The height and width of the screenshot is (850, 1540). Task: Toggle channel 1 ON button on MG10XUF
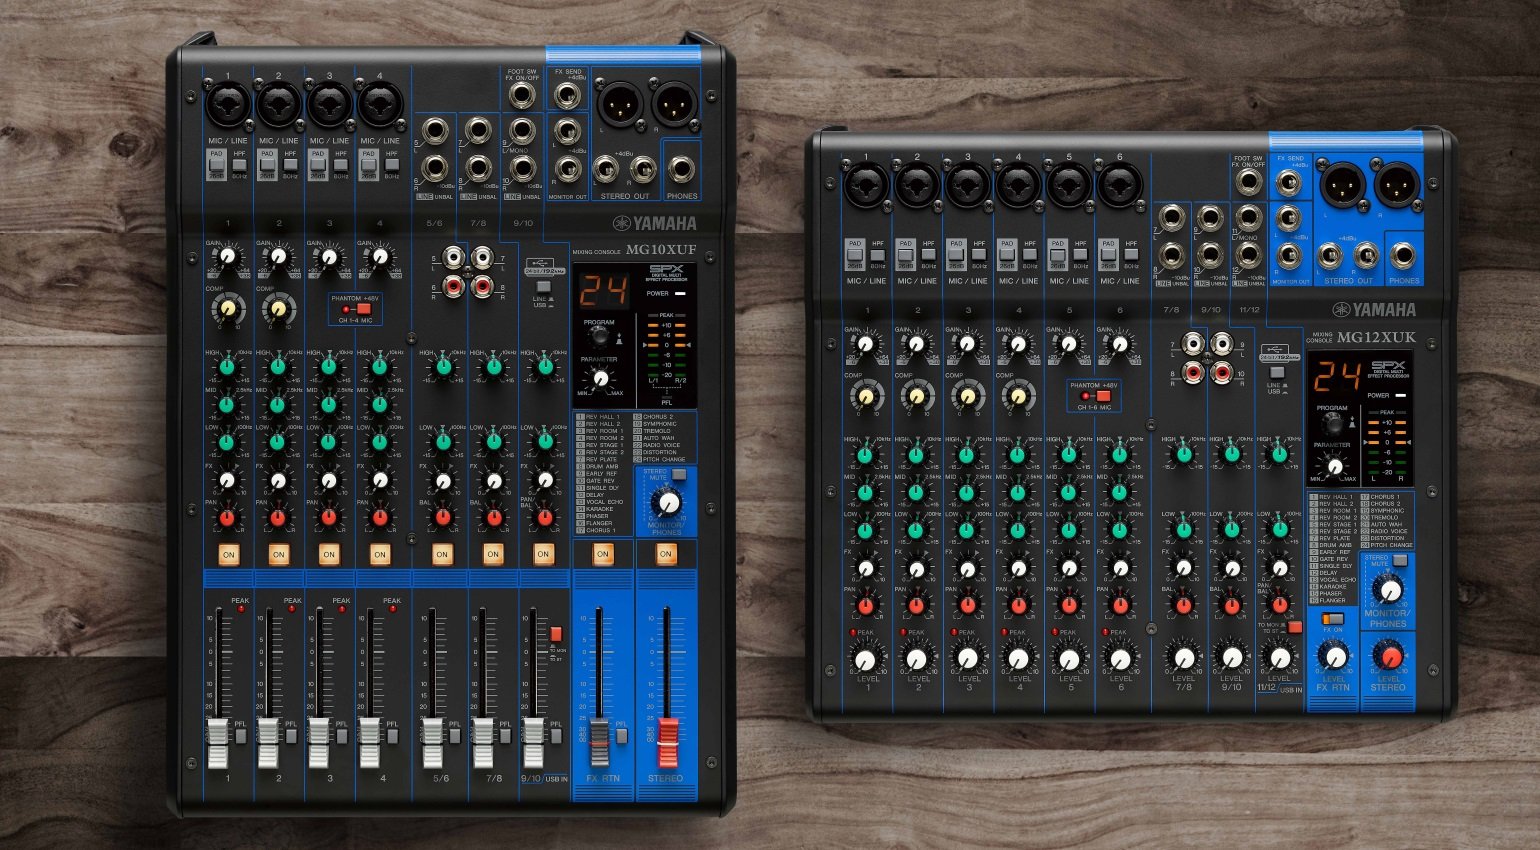click(228, 554)
